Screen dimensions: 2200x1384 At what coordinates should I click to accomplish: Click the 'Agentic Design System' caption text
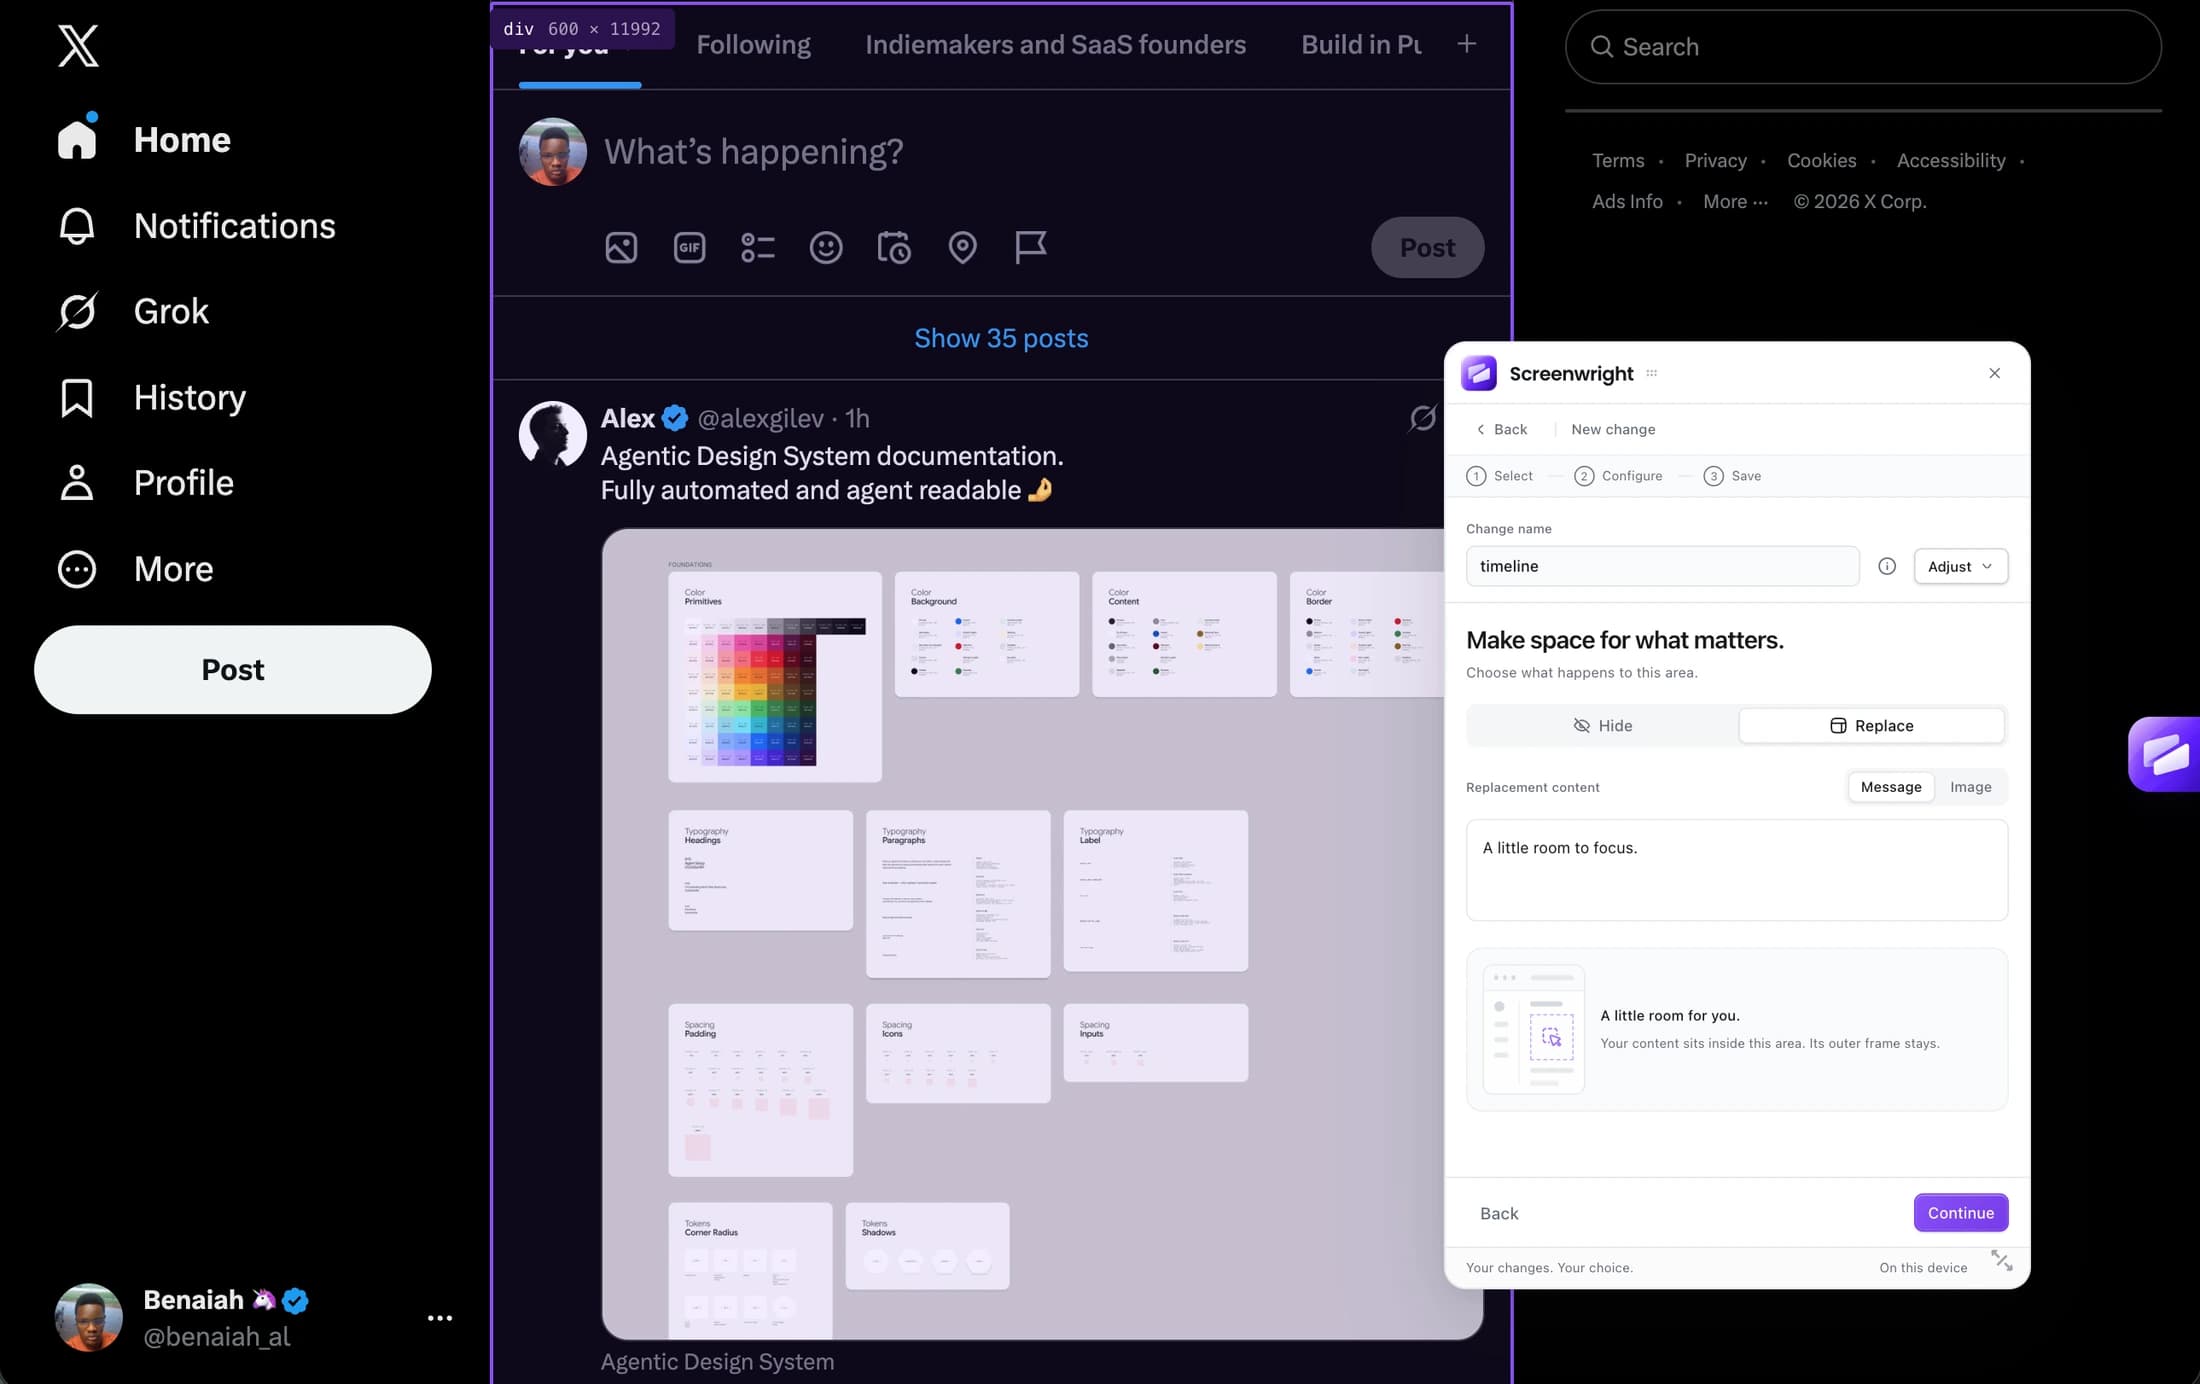tap(717, 1362)
